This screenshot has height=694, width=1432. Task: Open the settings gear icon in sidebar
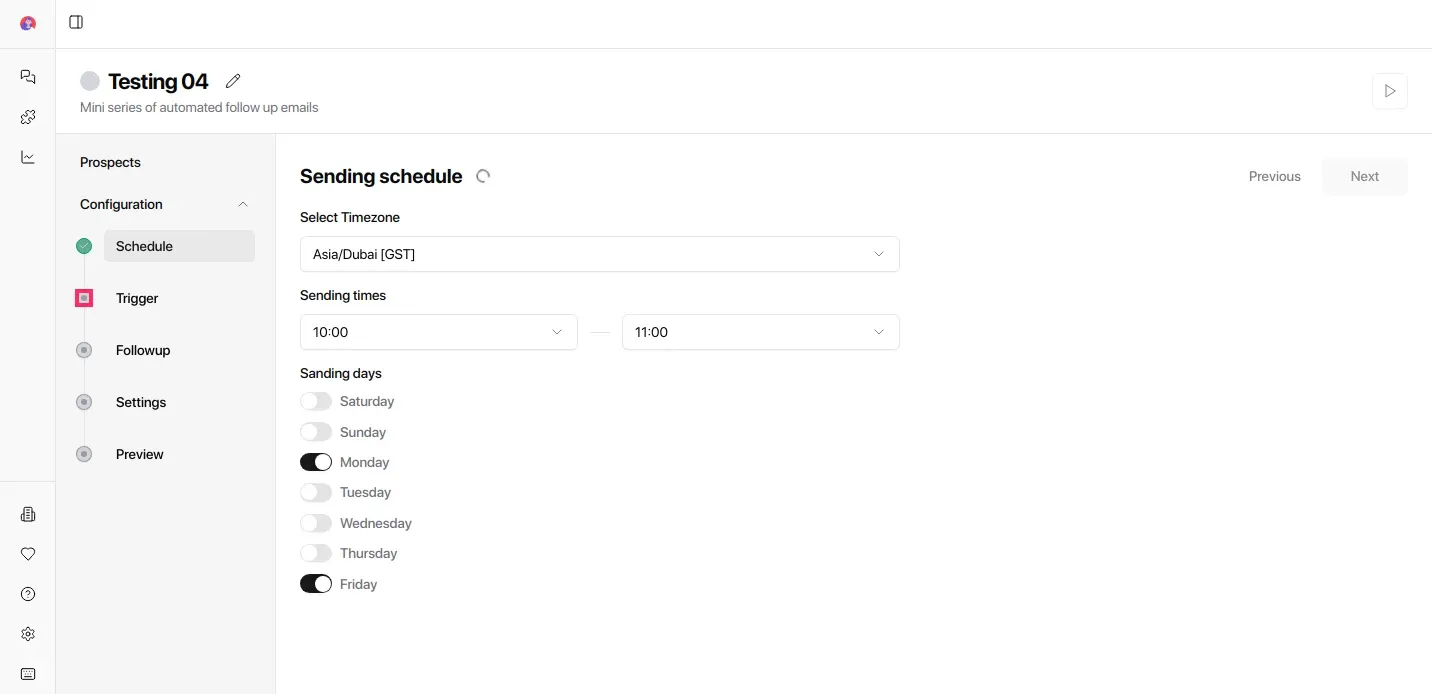click(28, 634)
